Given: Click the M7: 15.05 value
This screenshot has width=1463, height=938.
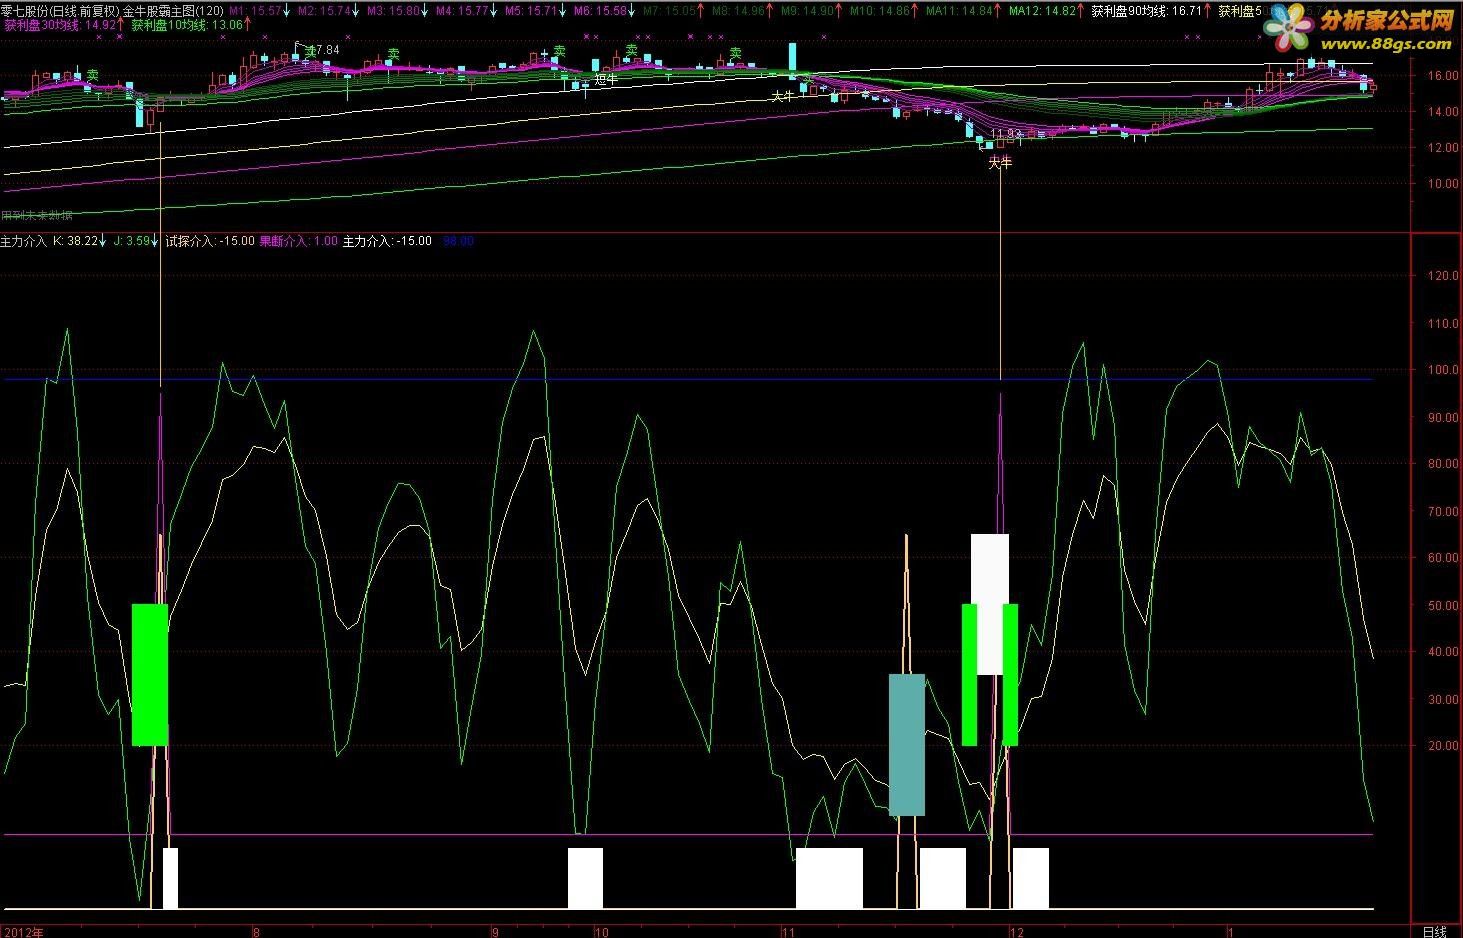Looking at the screenshot, I should (669, 10).
